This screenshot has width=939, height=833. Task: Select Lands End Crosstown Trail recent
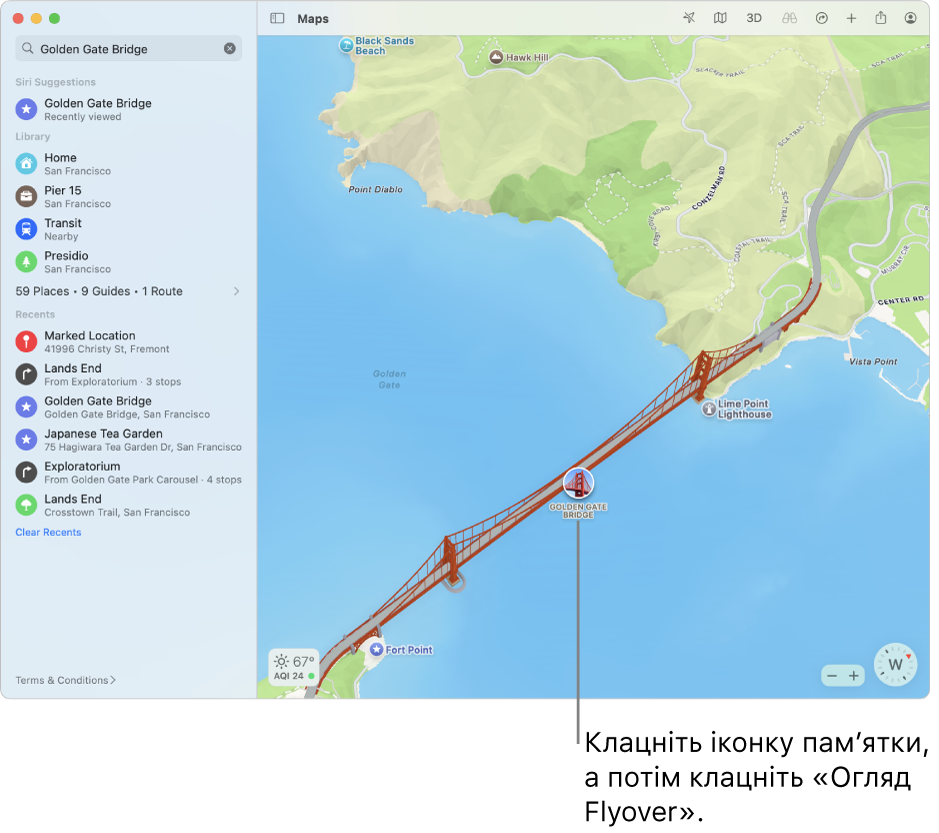(x=129, y=505)
